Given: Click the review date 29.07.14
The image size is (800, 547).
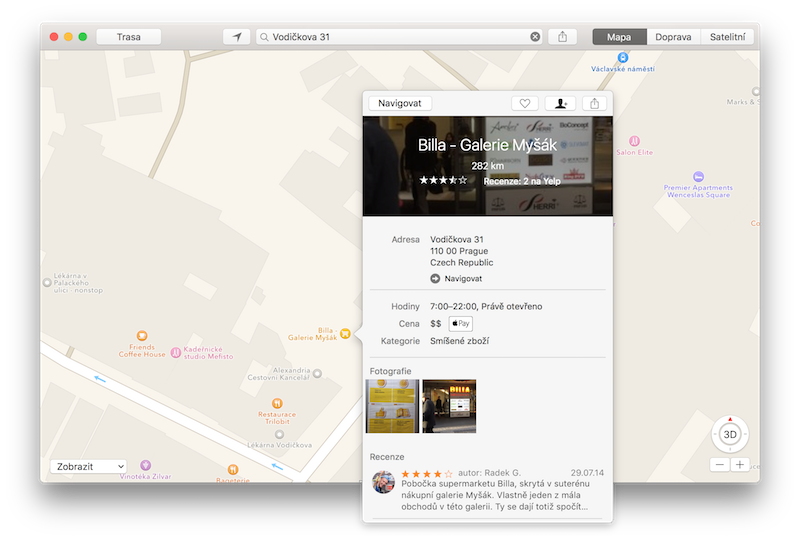Looking at the screenshot, I should 587,473.
